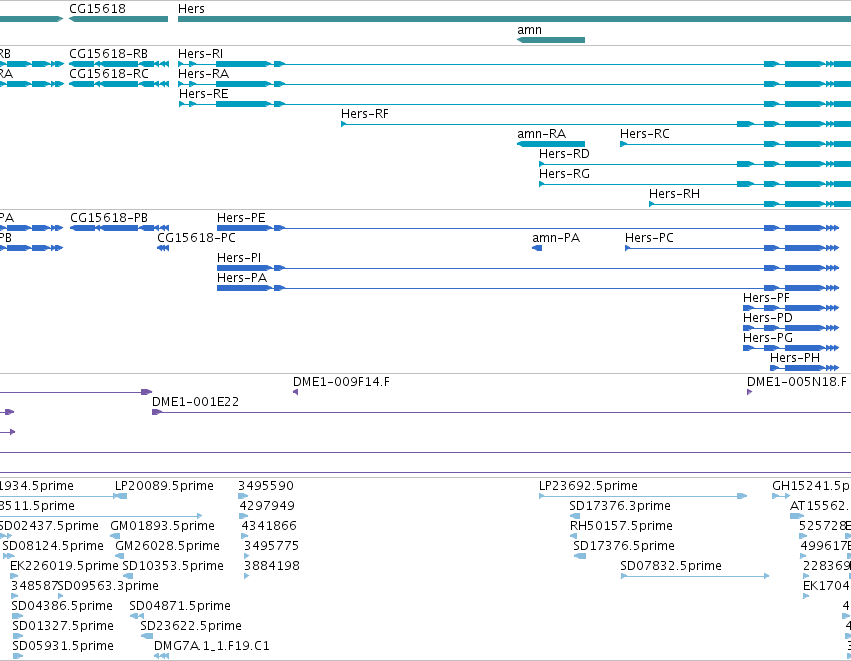This screenshot has width=851, height=661.
Task: Select the EK226019.5prime EST label
Action: [63, 566]
